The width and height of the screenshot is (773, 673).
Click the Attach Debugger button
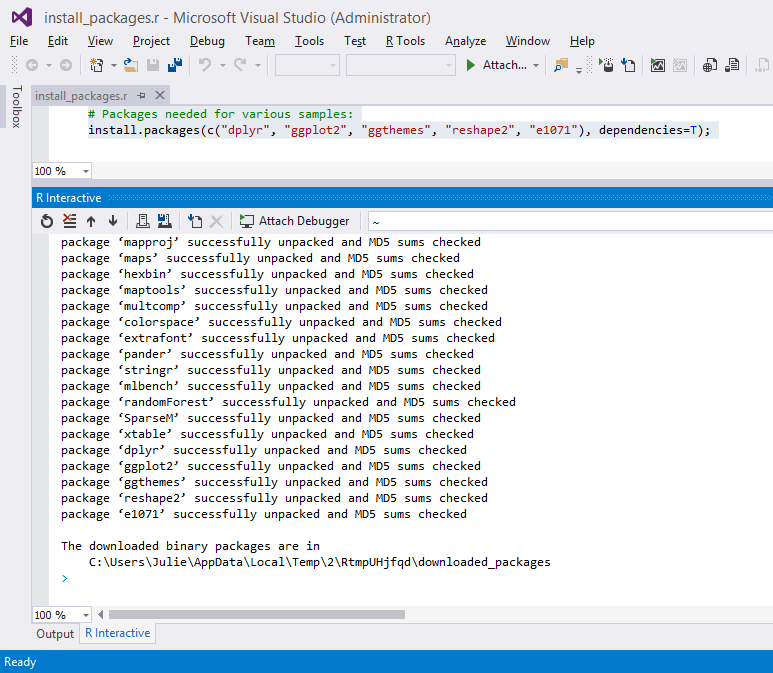(x=295, y=221)
